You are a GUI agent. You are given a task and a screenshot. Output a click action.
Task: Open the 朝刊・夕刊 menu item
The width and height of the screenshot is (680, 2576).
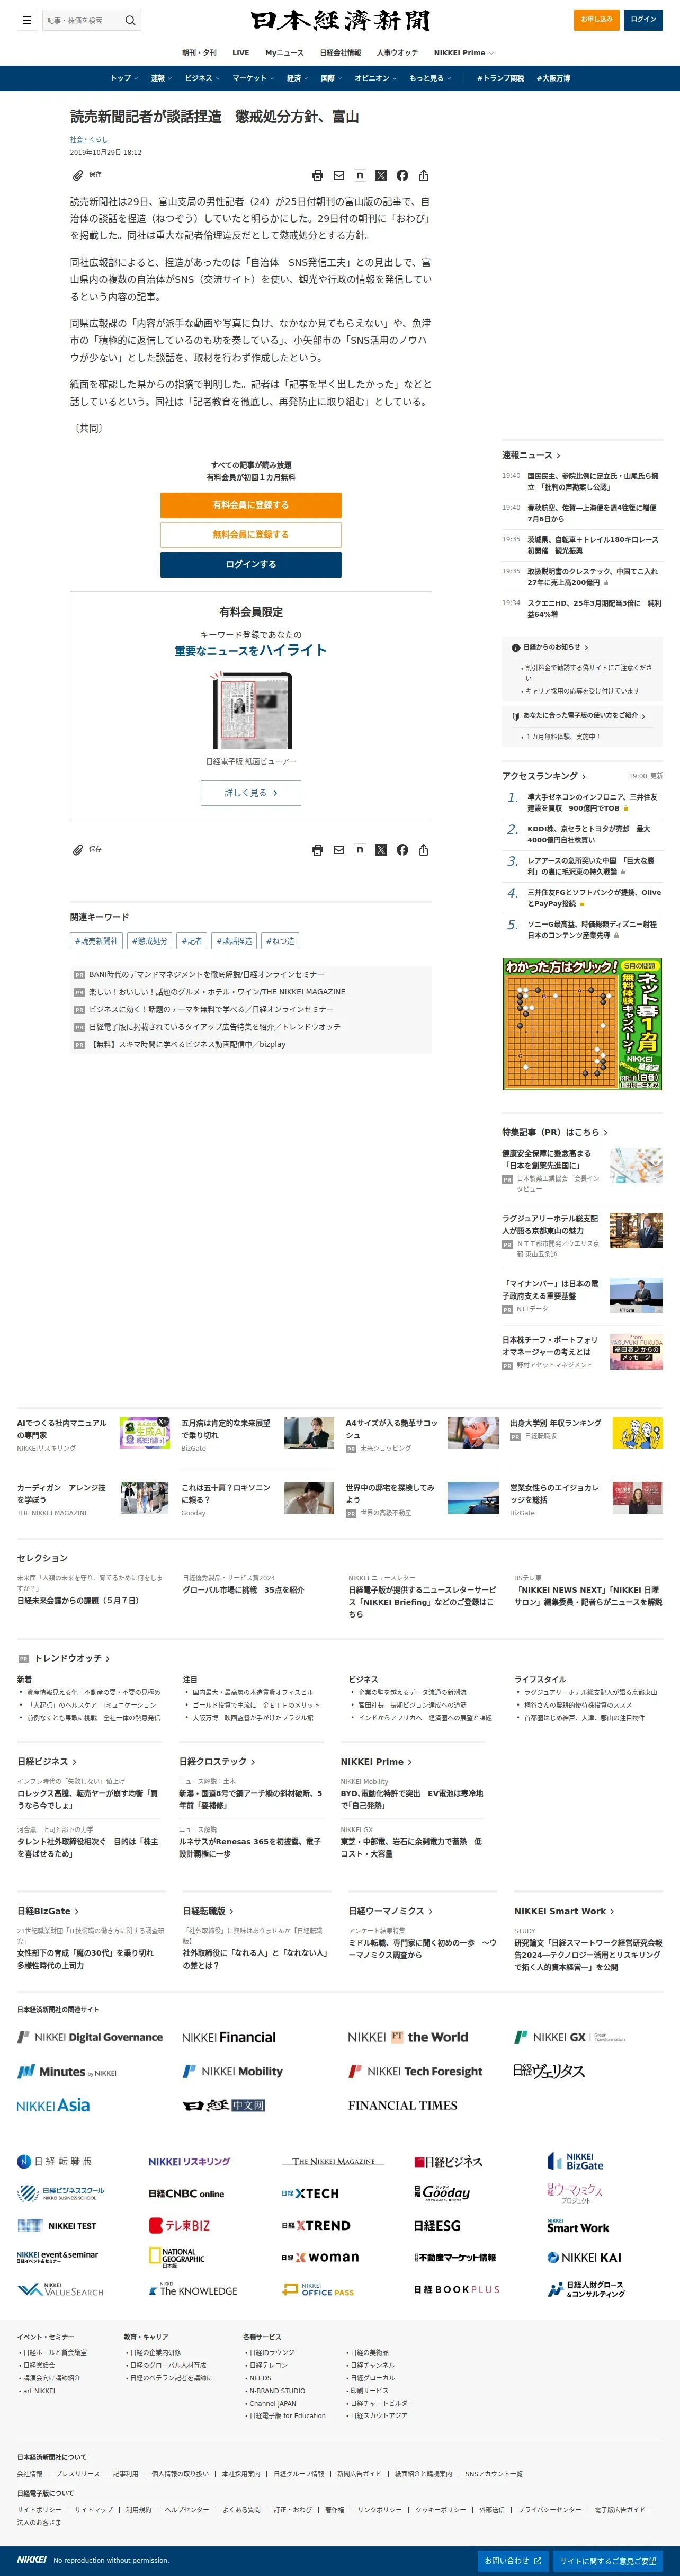point(199,53)
